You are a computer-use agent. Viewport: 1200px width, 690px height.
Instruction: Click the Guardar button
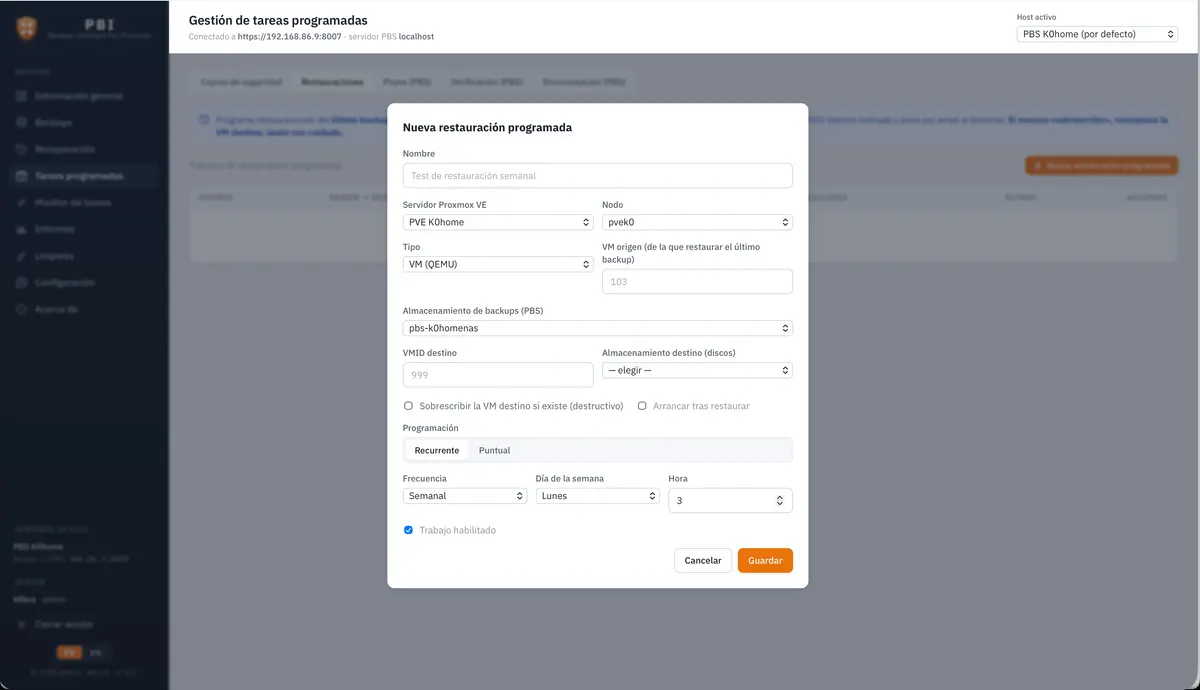pos(765,560)
